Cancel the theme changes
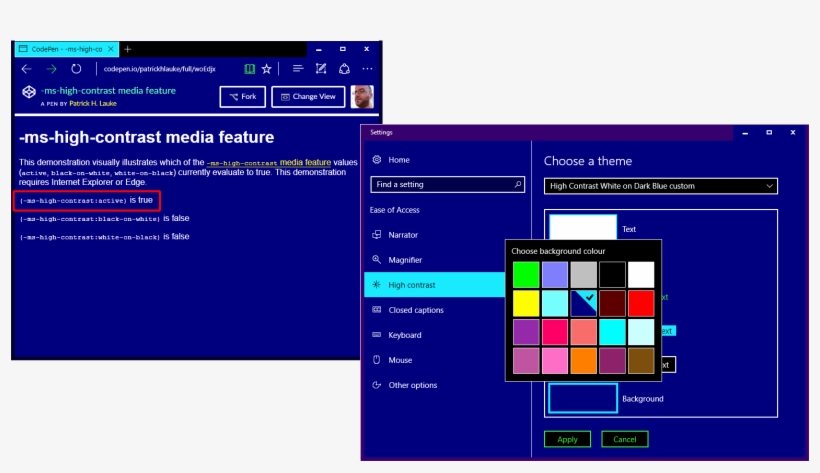This screenshot has width=820, height=473. coord(625,439)
